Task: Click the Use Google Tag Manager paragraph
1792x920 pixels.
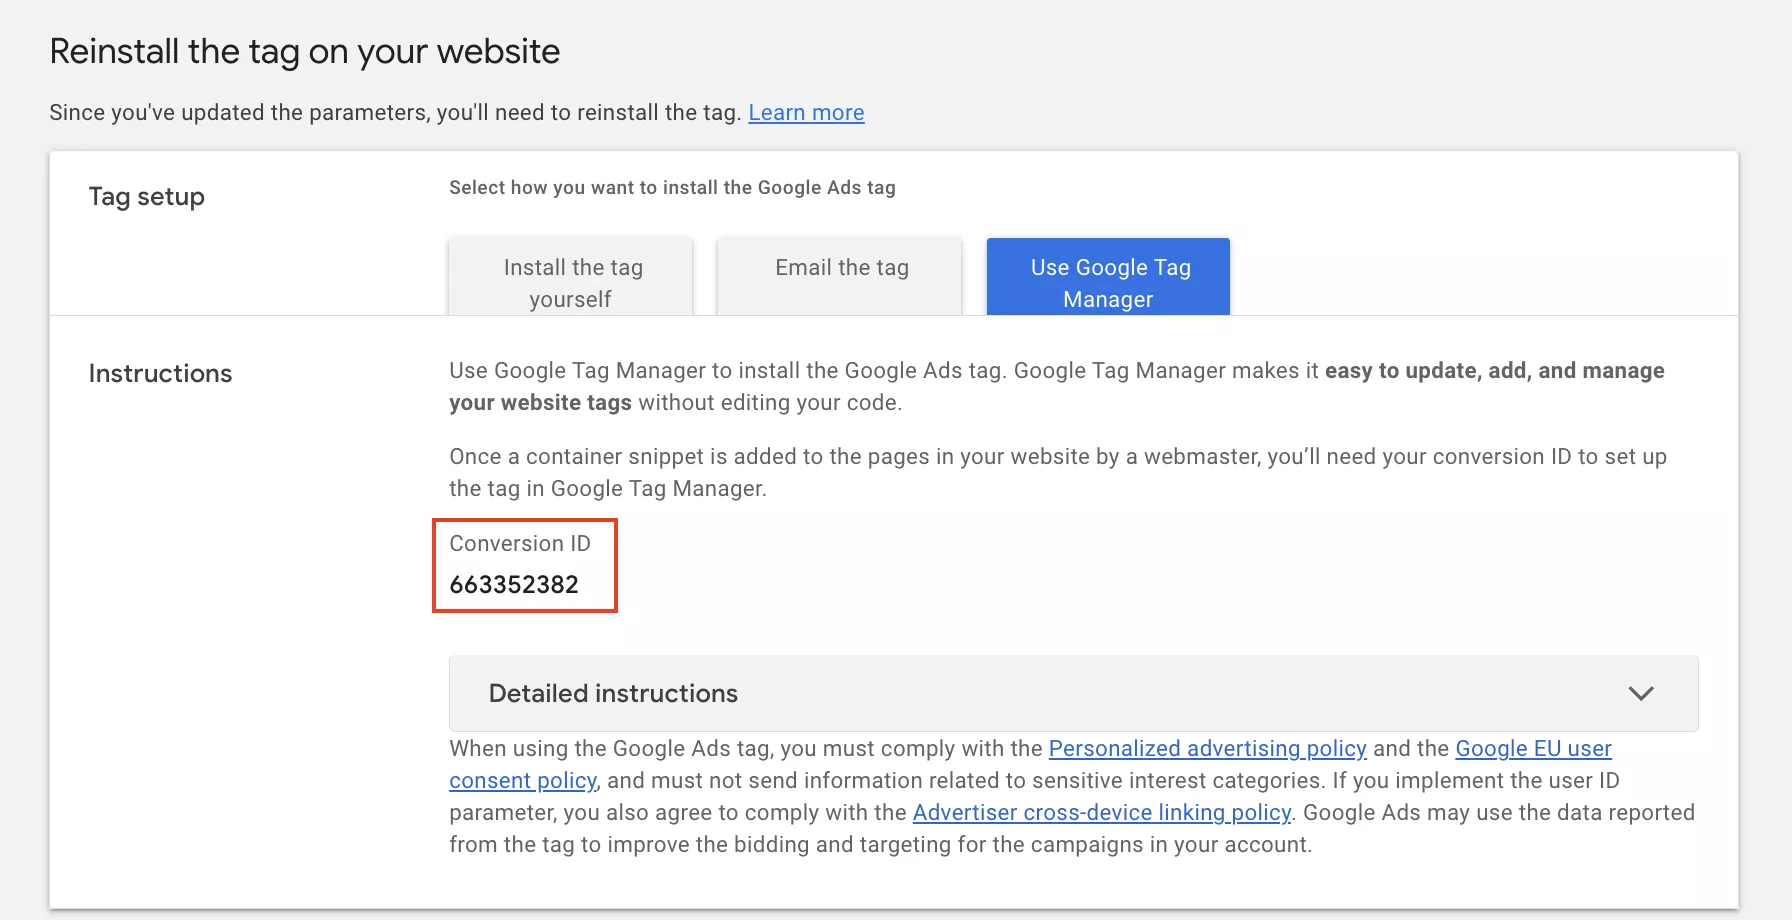Action: click(1057, 386)
